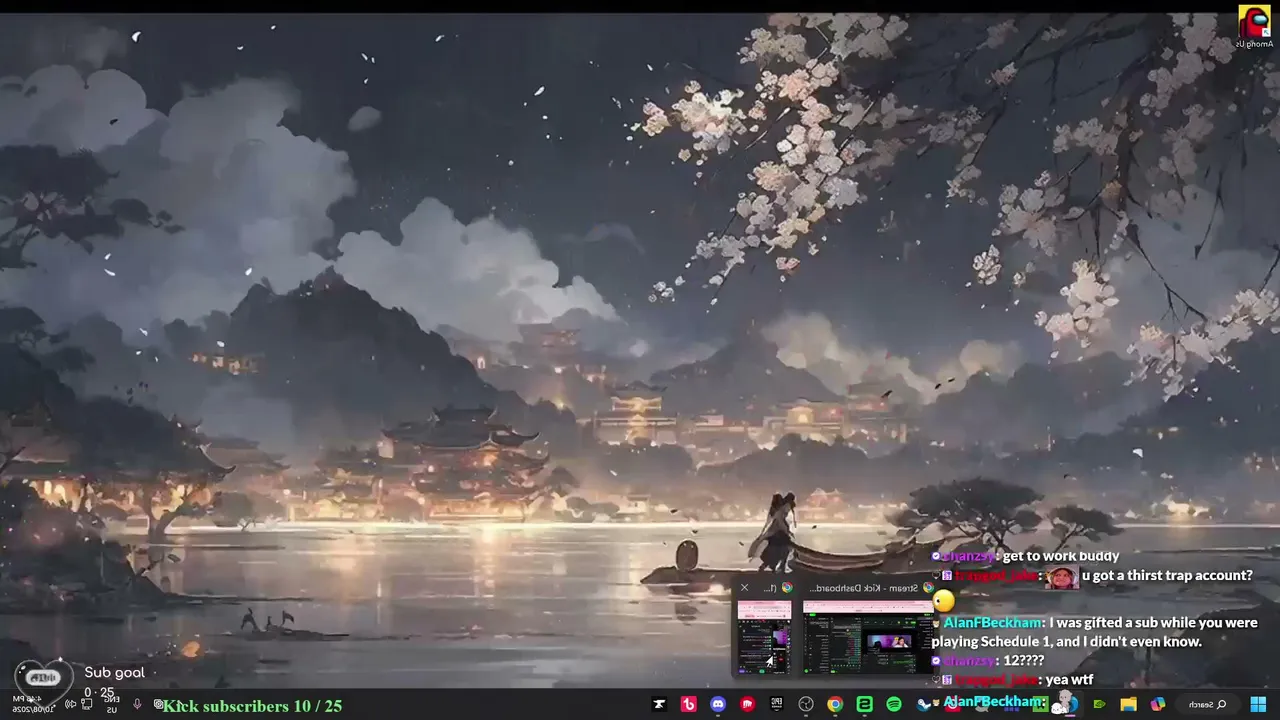The width and height of the screenshot is (1280, 720).
Task: Switch to Google Chrome in the taskbar
Action: [835, 704]
